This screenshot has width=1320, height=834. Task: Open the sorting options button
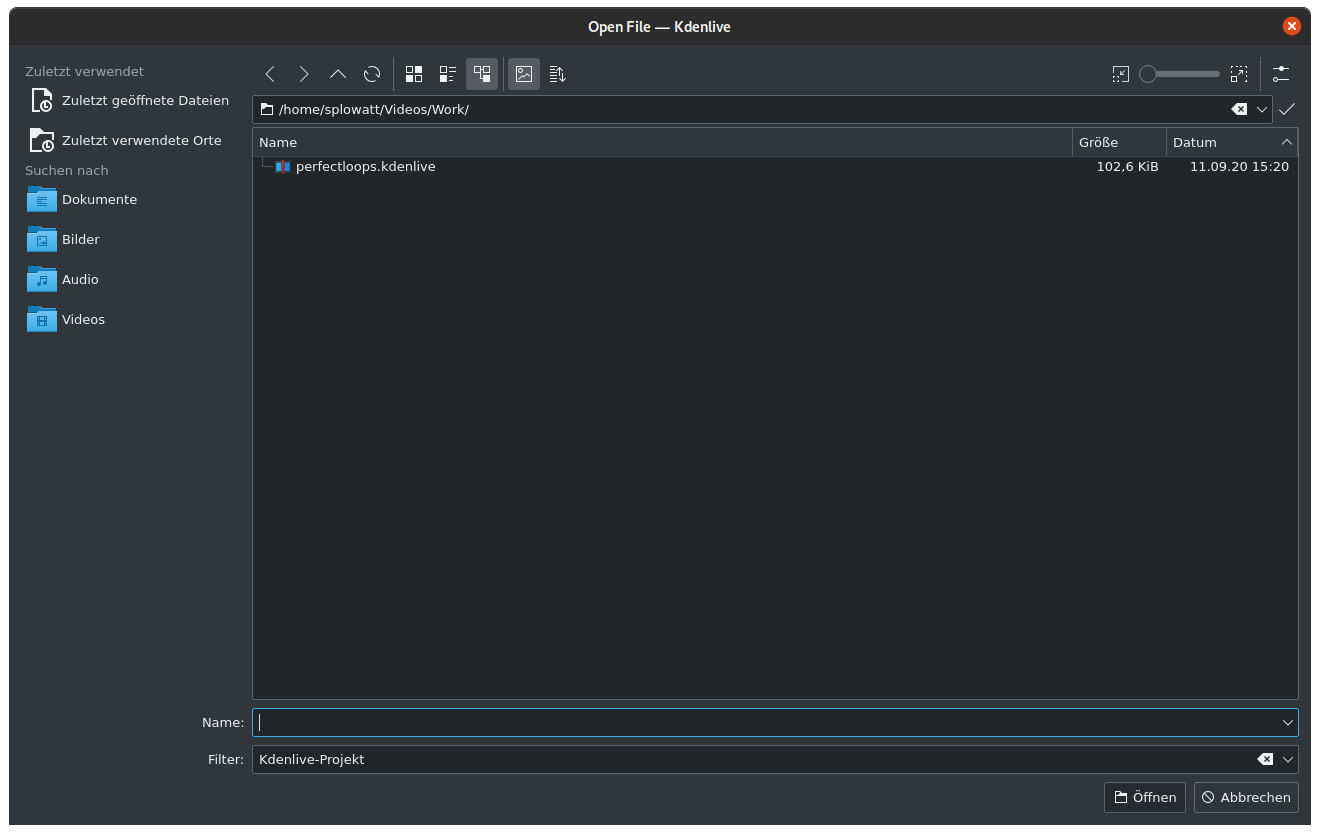(x=558, y=74)
